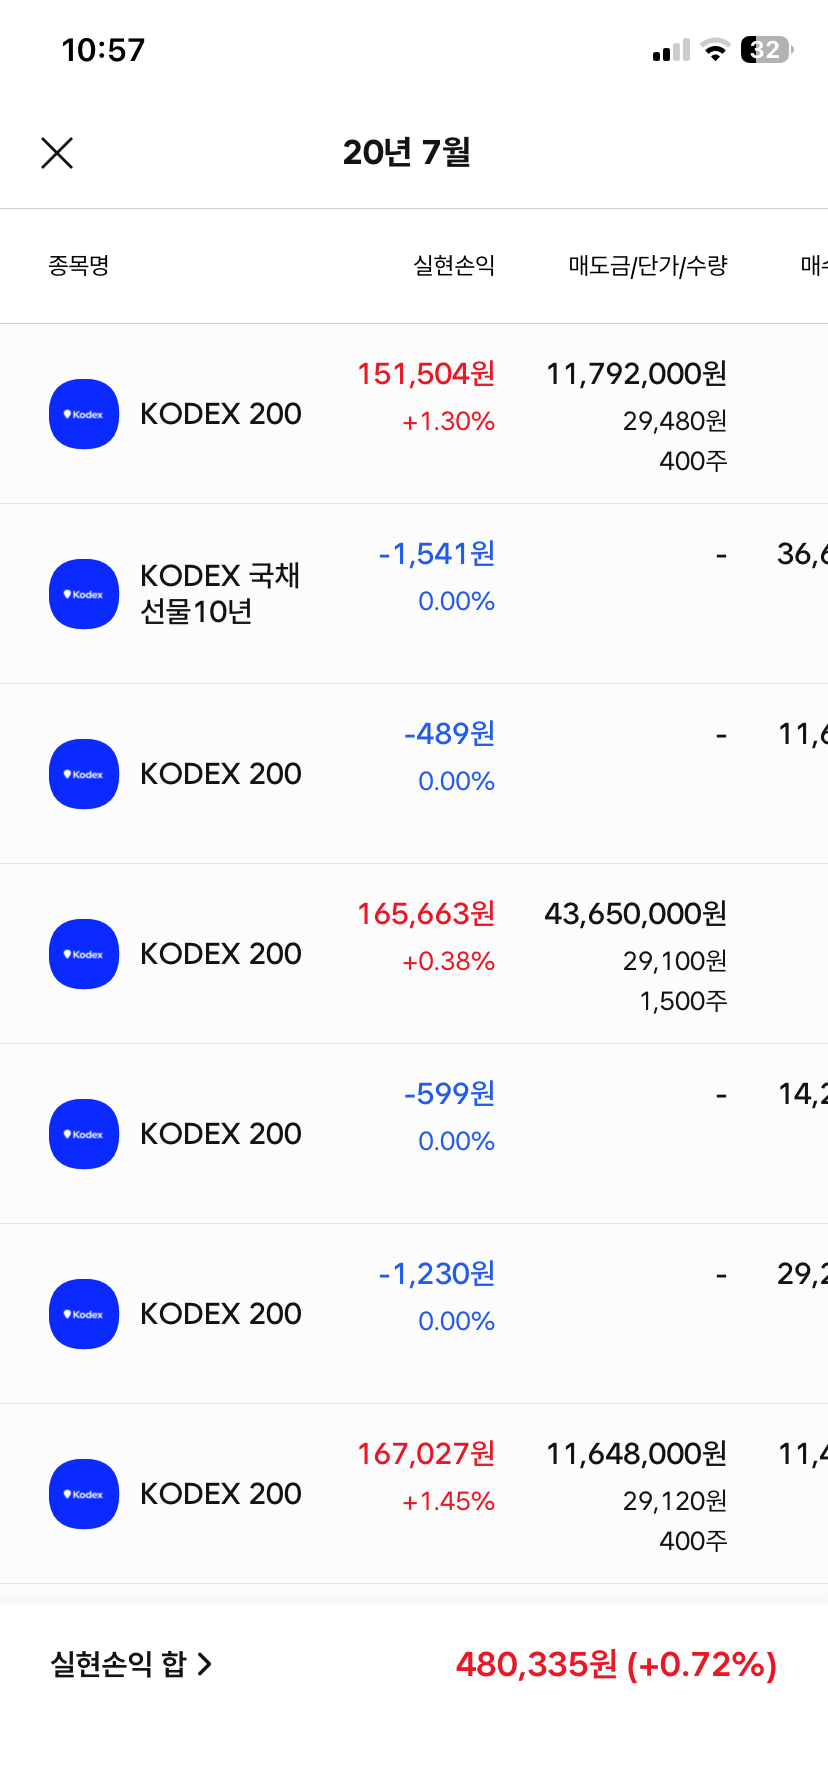The width and height of the screenshot is (828, 1792).
Task: Tap Kodex icon in the -599원 row
Action: (x=84, y=1134)
